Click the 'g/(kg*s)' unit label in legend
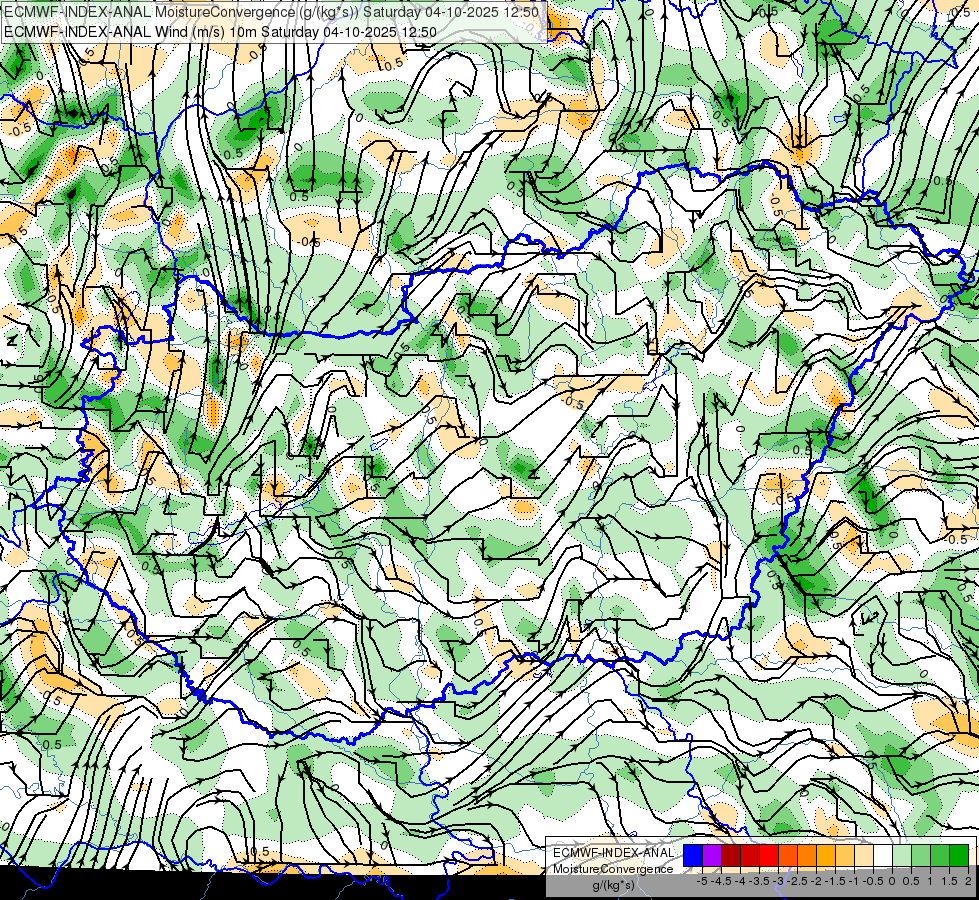 pyautogui.click(x=613, y=886)
